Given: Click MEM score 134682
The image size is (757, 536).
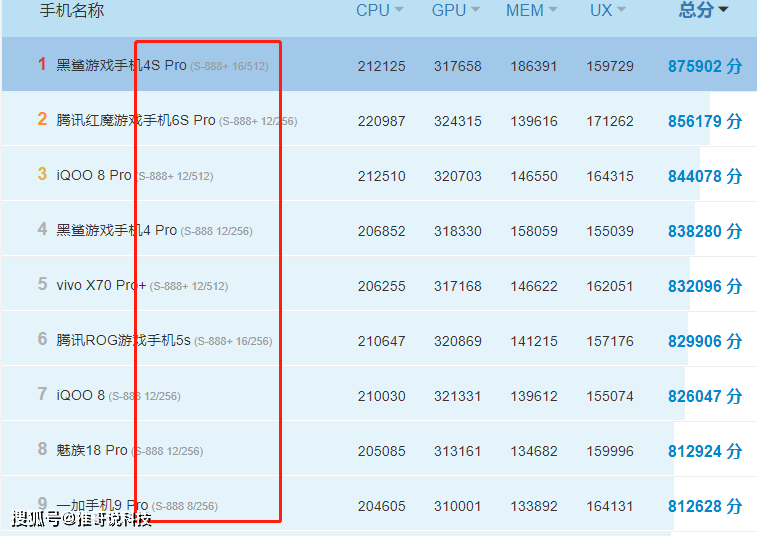Looking at the screenshot, I should 534,451.
